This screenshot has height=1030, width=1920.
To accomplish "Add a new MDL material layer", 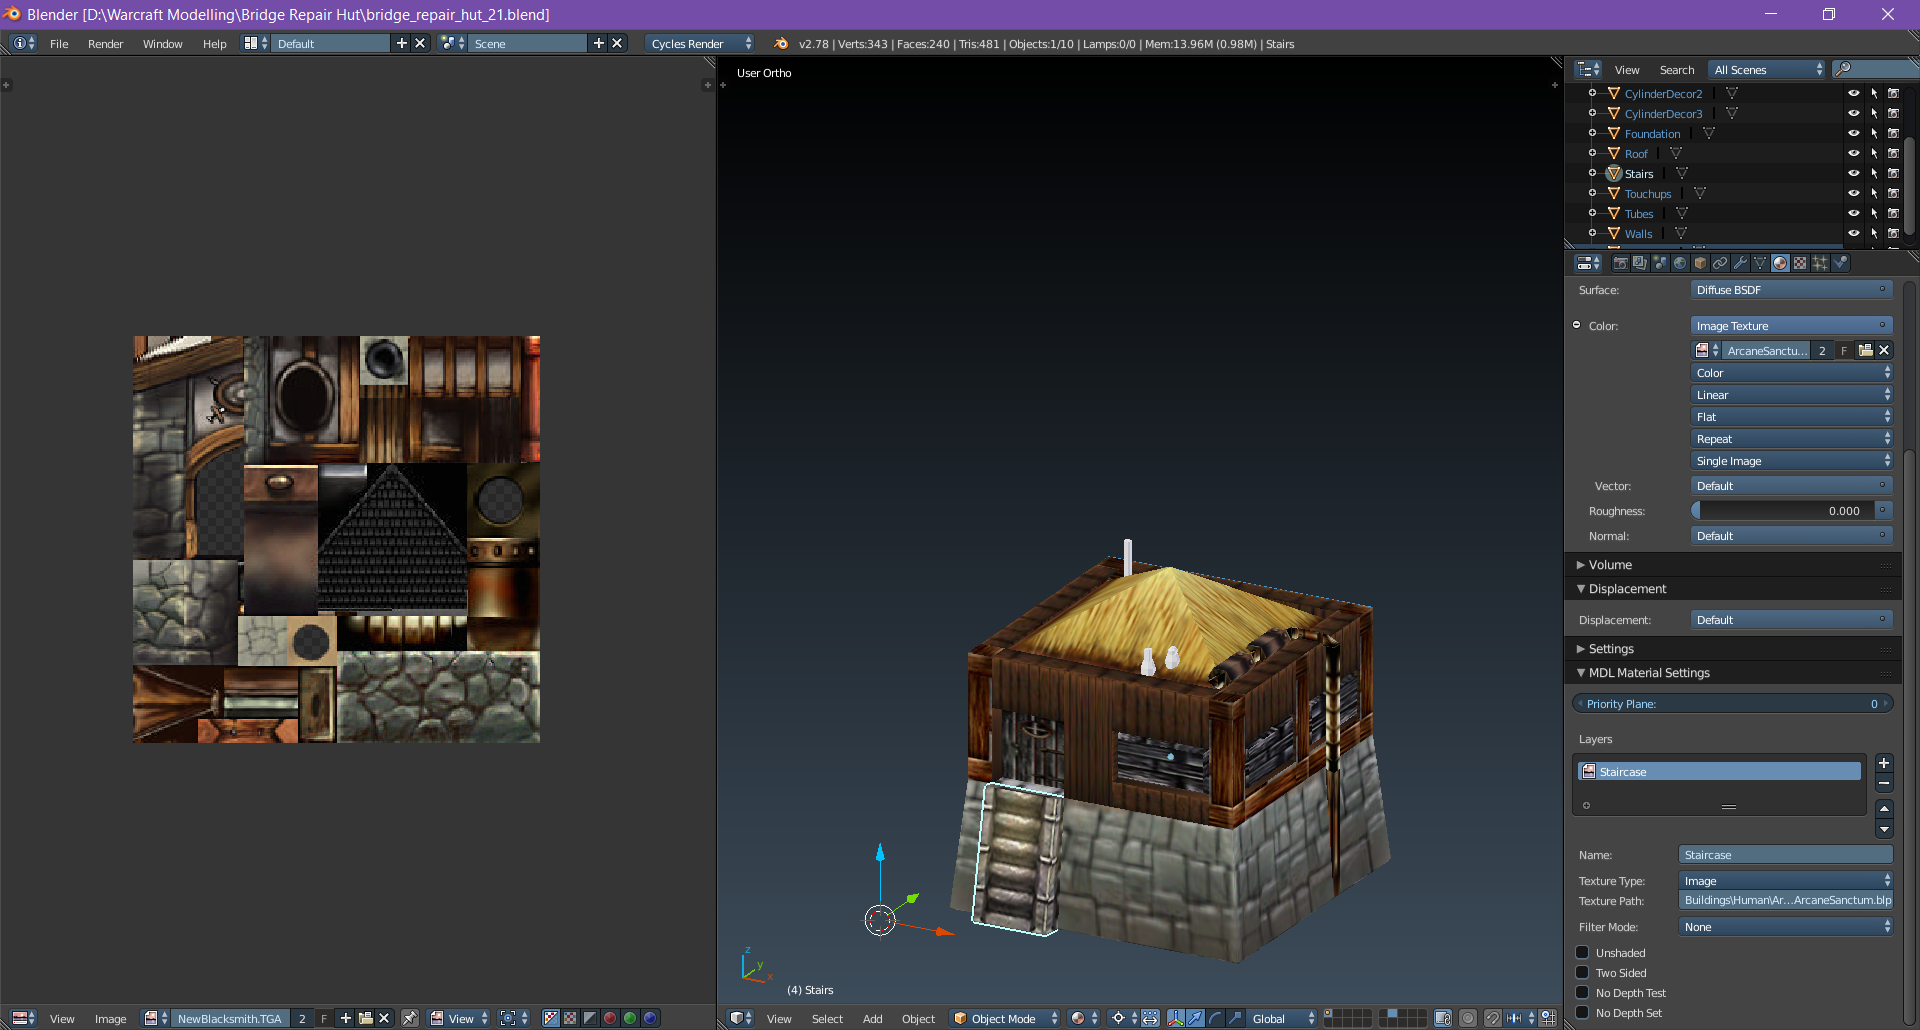I will coord(1884,763).
